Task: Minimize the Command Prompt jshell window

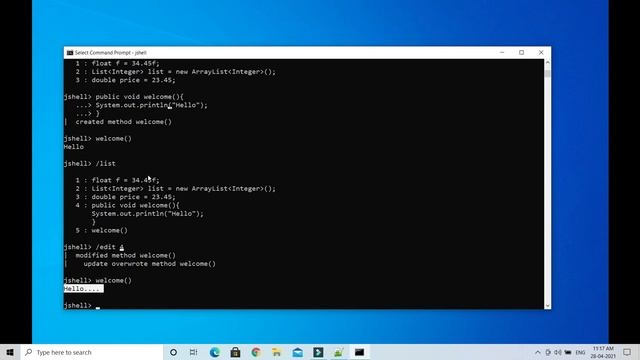Action: click(502, 52)
